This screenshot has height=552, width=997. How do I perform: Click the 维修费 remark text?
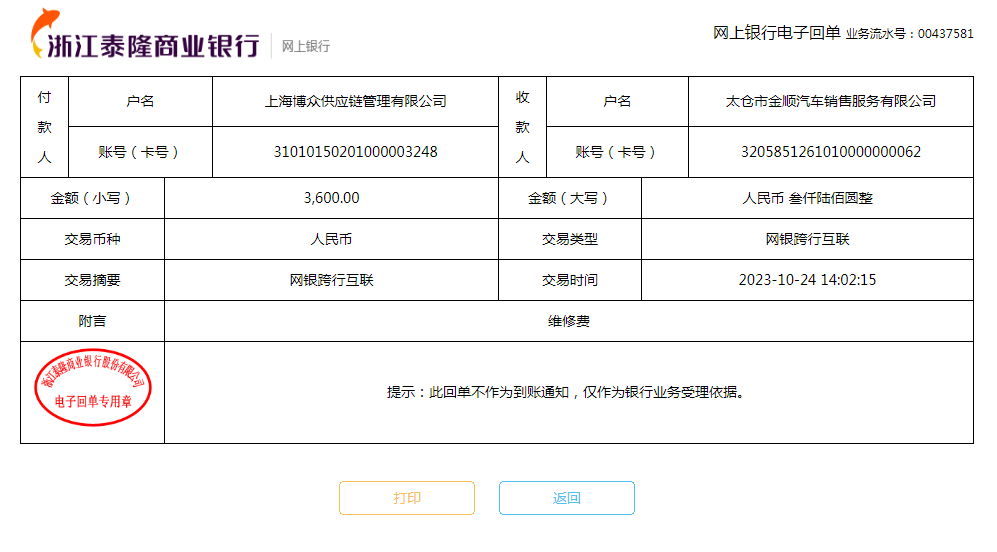click(568, 321)
